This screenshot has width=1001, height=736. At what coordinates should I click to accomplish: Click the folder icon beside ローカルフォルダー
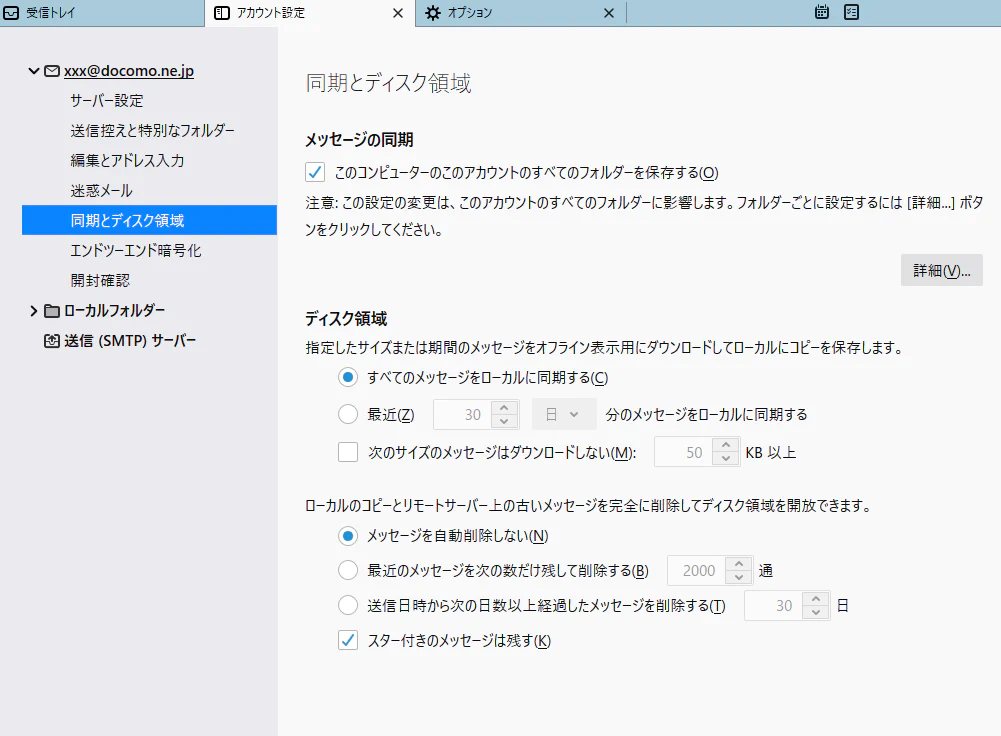[x=52, y=311]
